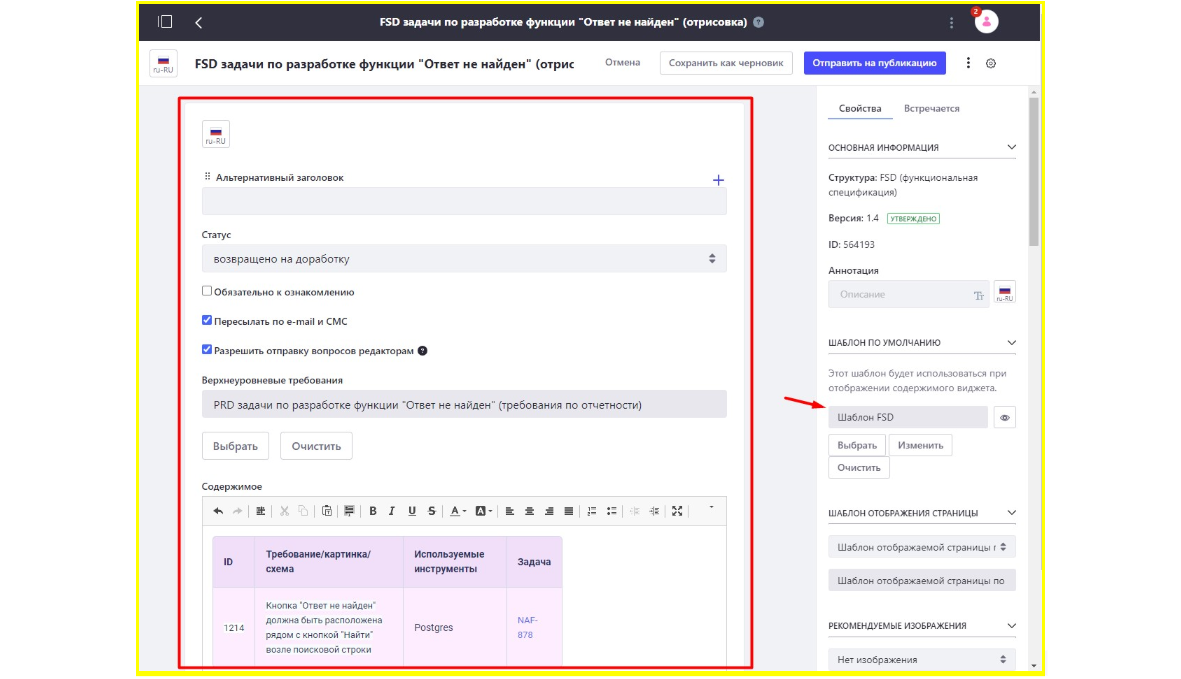This screenshot has width=1181, height=679.
Task: Collapse ШАБЛОН ОТОБРАЖЕНИЯ СТРАНИЦЫ section
Action: 1012,513
